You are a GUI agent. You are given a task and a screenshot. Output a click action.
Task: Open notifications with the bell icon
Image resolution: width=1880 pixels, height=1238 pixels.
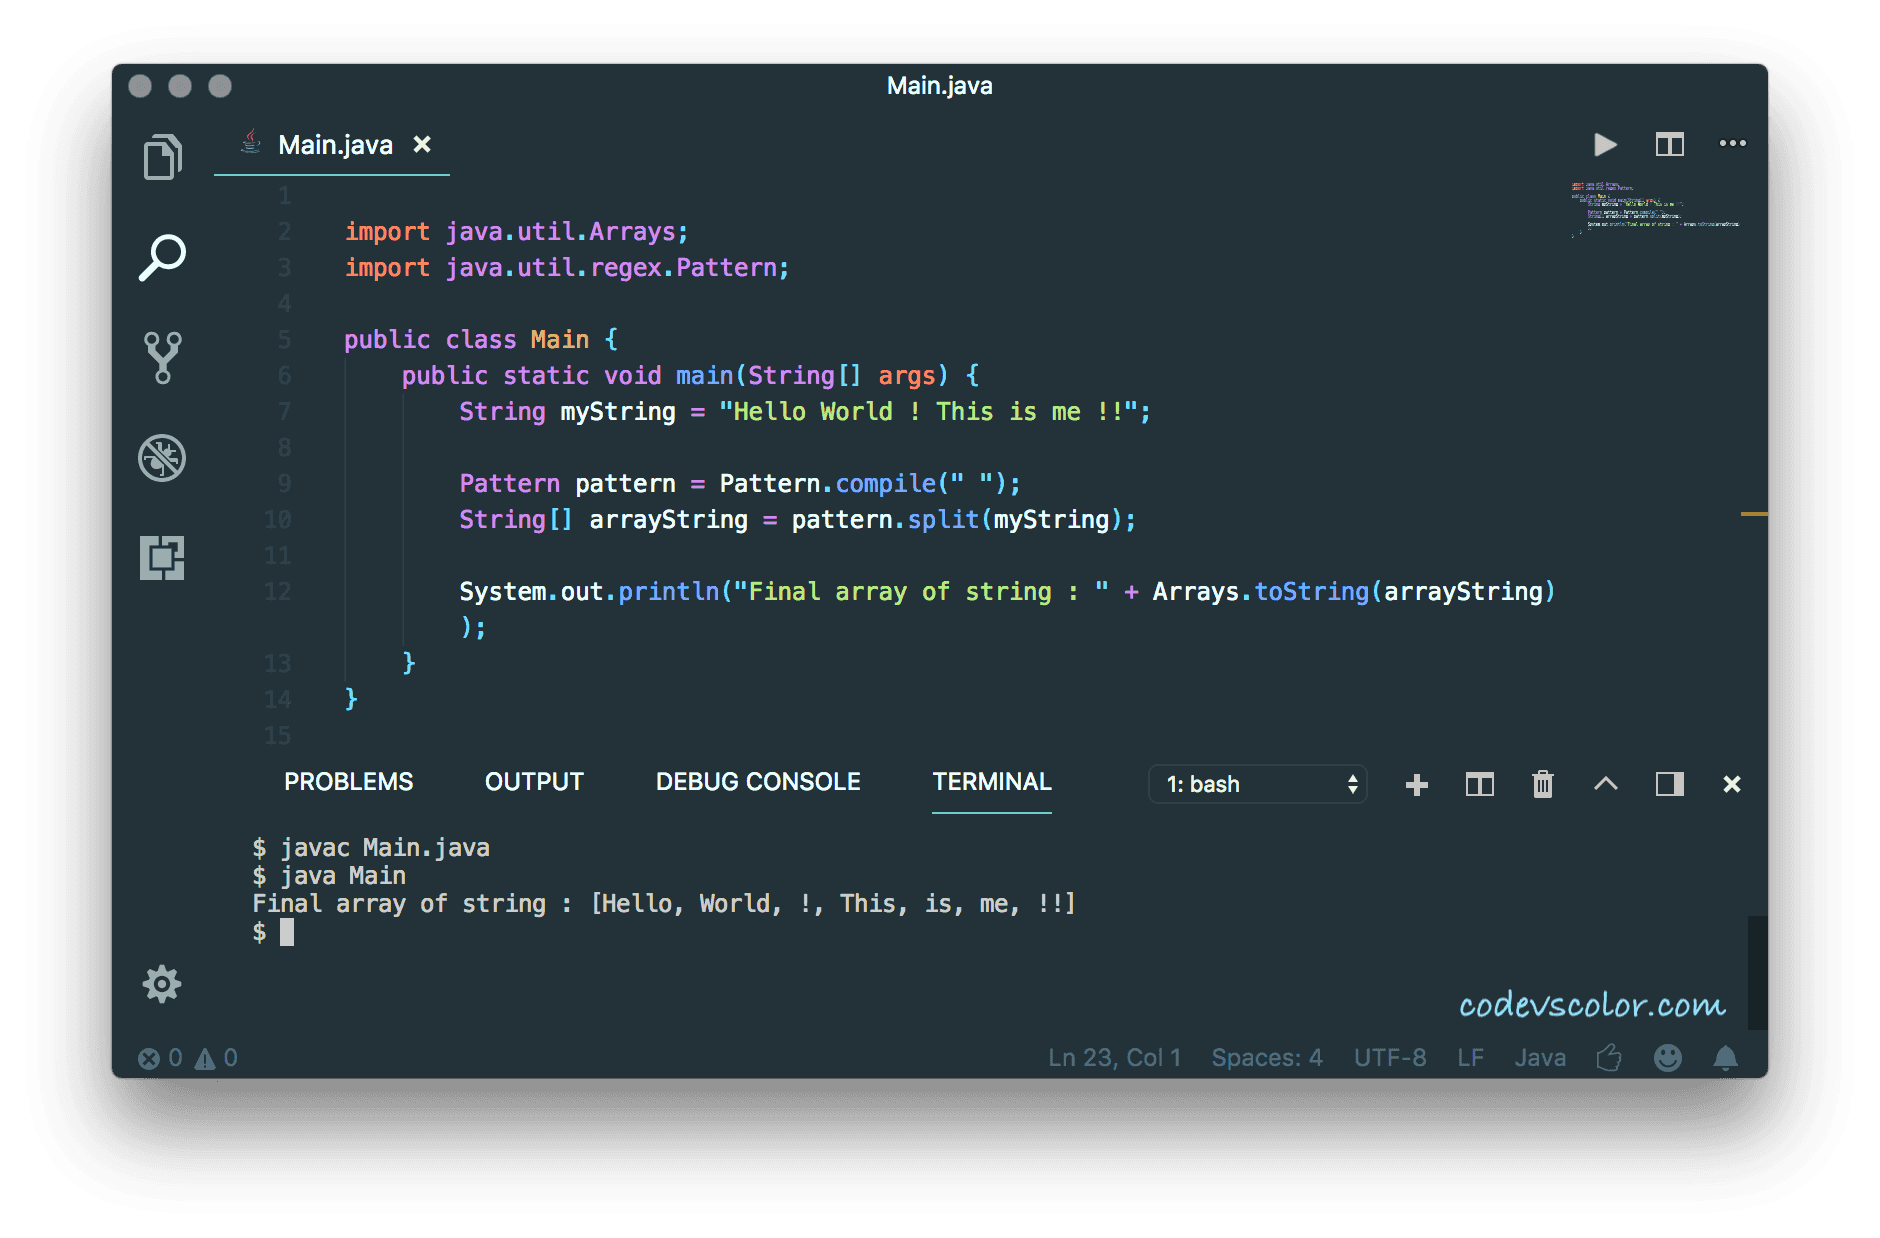1725,1057
